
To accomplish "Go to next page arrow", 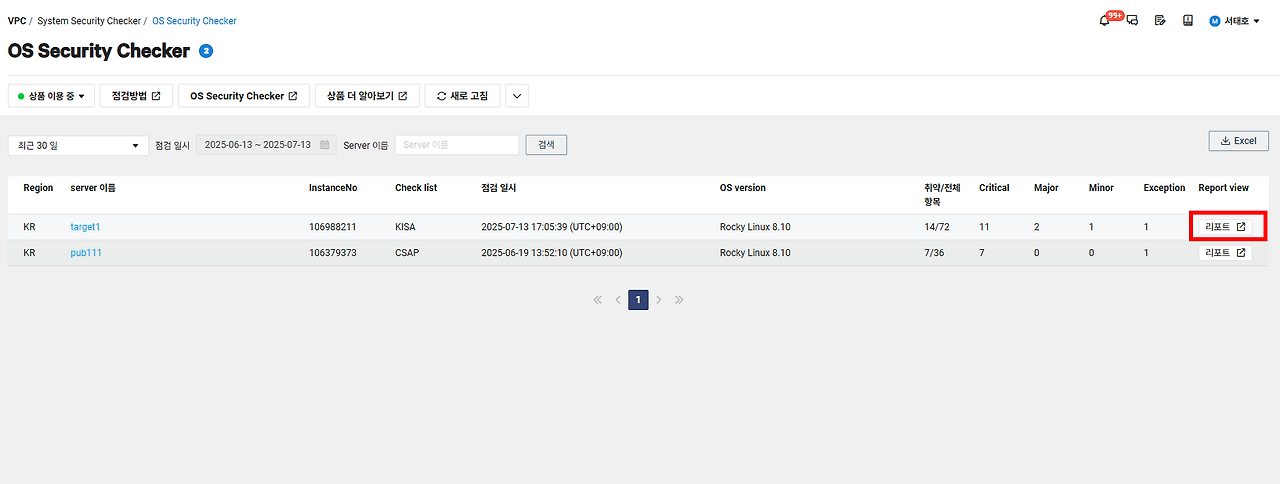I will coord(658,299).
